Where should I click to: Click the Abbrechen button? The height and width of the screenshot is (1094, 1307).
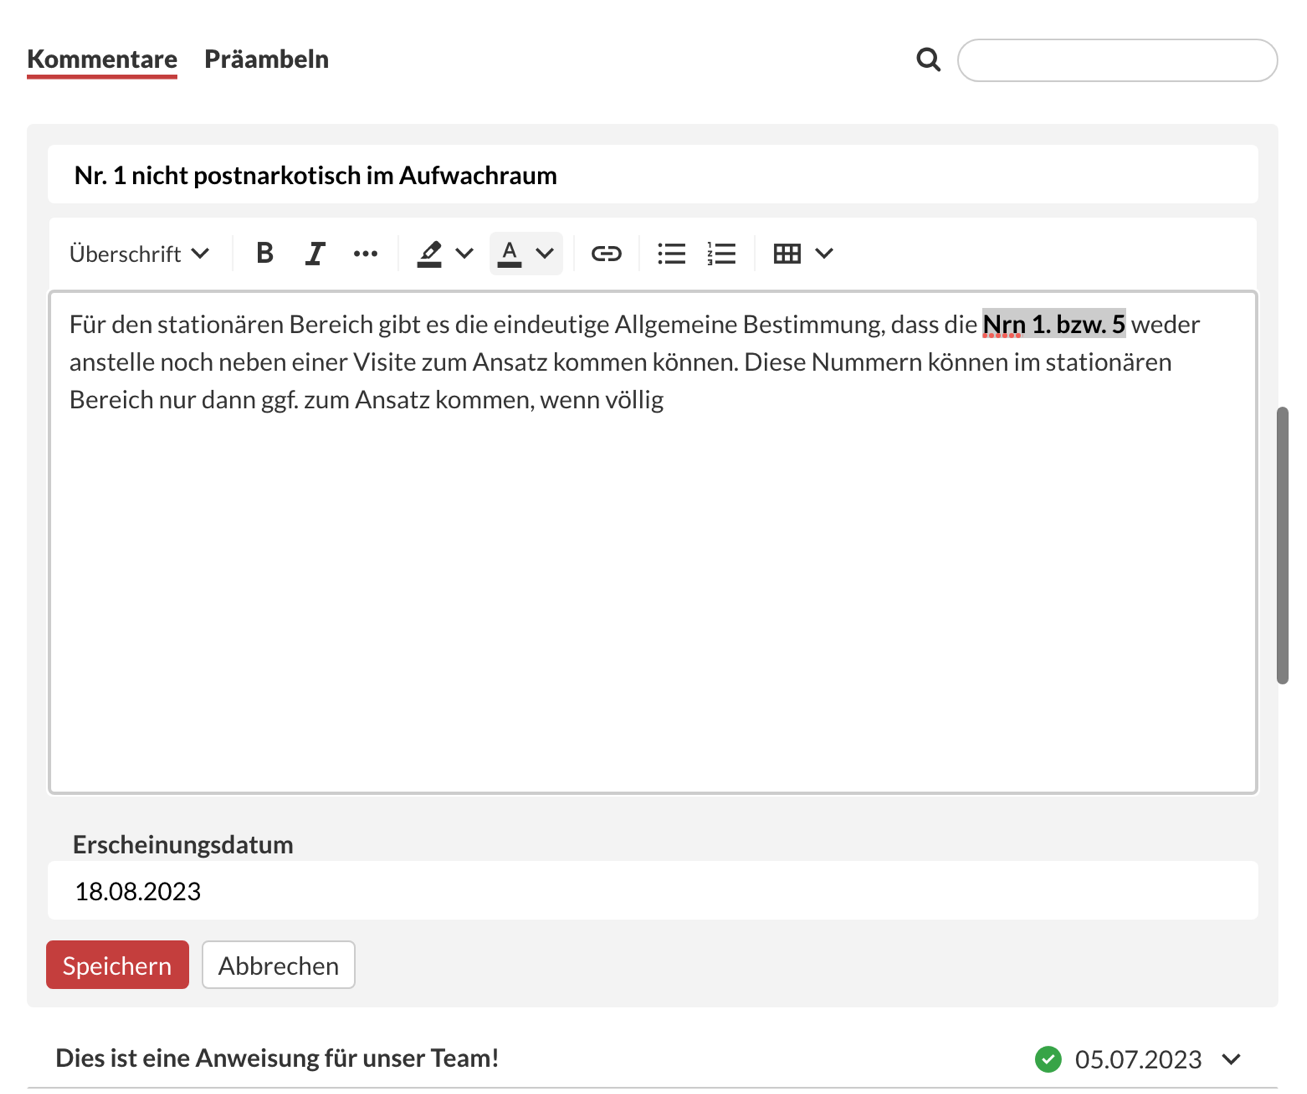point(278,965)
